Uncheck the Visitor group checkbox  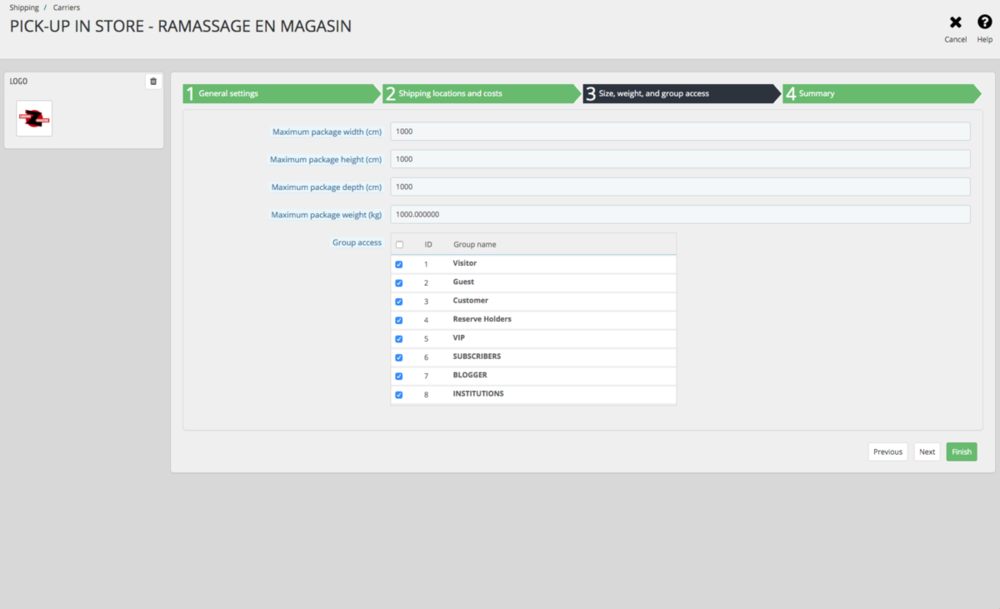400,264
